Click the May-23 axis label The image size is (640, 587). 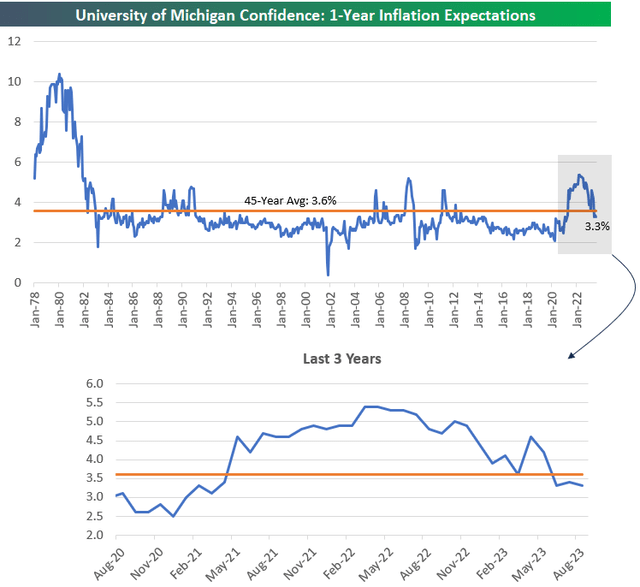pos(530,564)
